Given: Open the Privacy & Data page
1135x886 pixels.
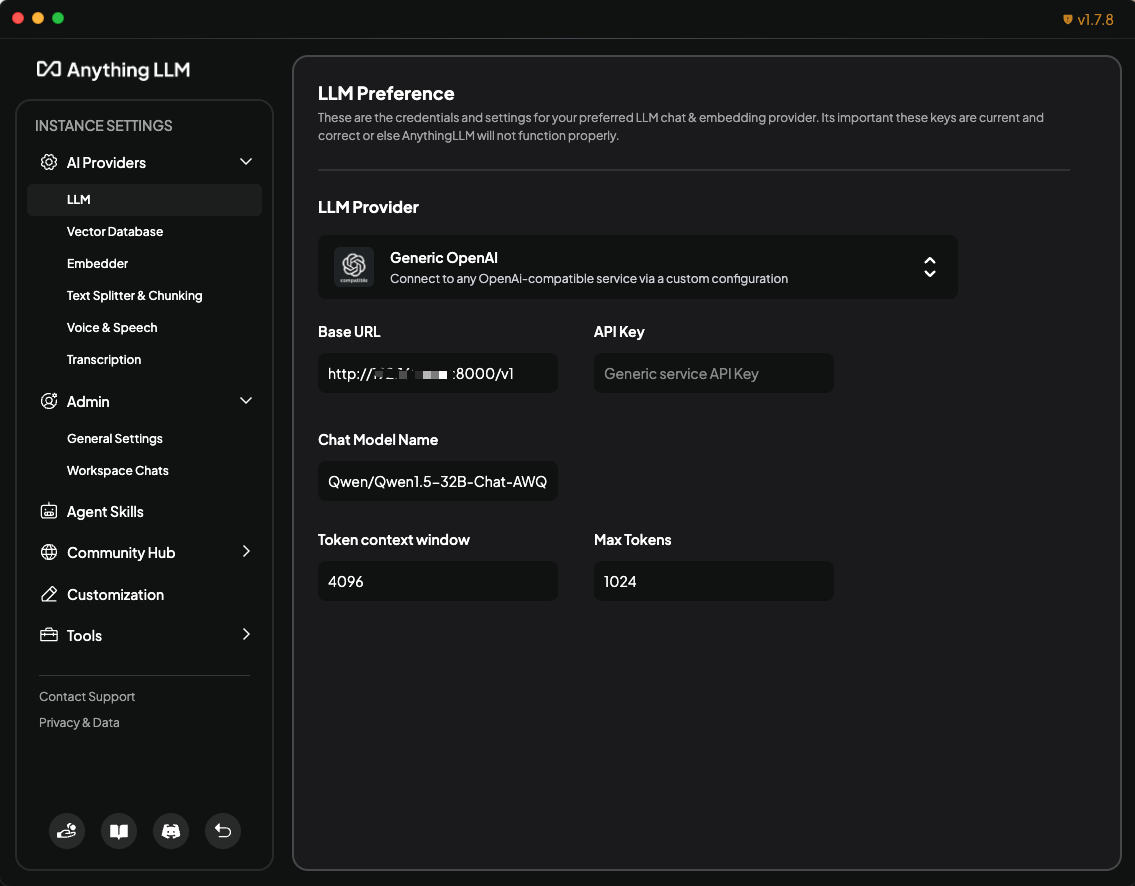Looking at the screenshot, I should click(79, 722).
